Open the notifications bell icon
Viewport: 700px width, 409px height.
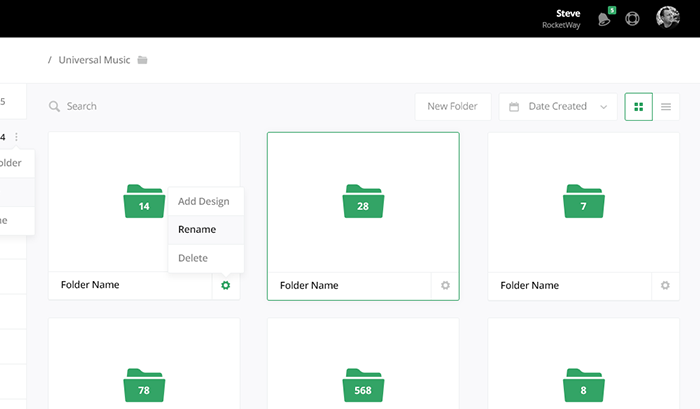604,19
